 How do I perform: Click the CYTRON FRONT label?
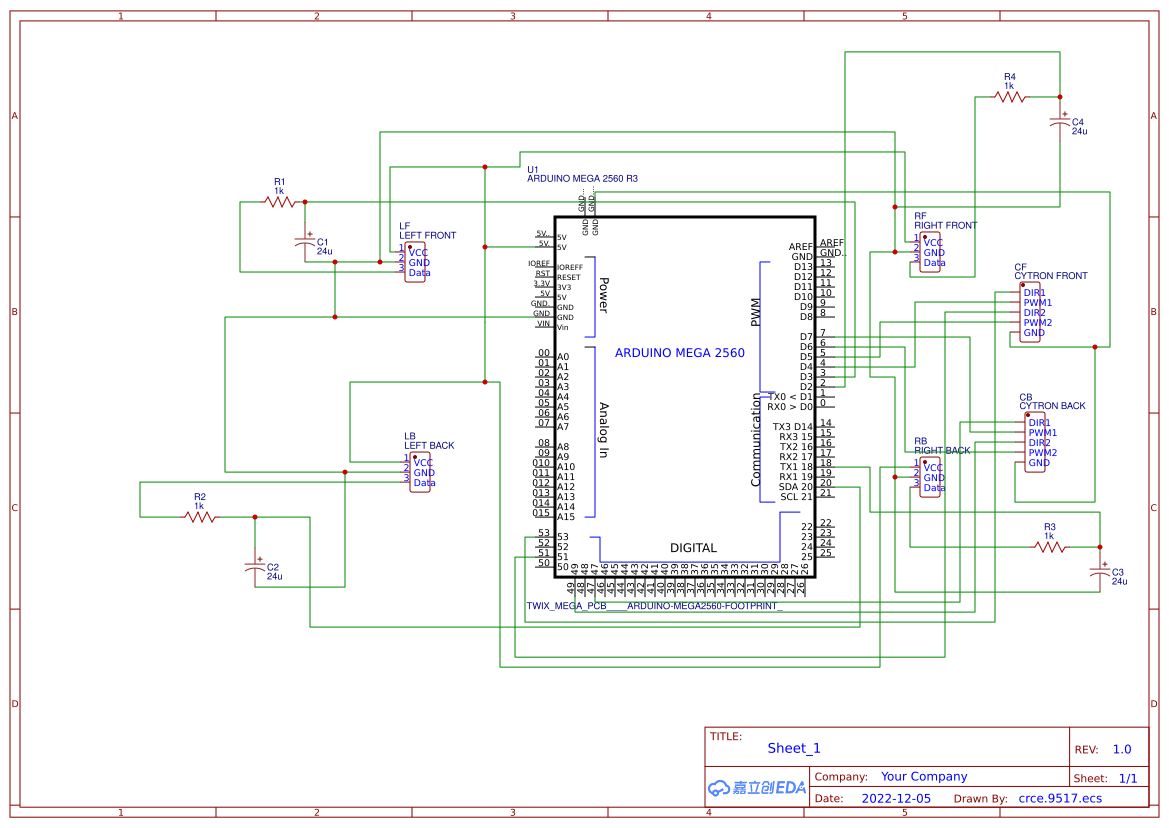[1050, 276]
